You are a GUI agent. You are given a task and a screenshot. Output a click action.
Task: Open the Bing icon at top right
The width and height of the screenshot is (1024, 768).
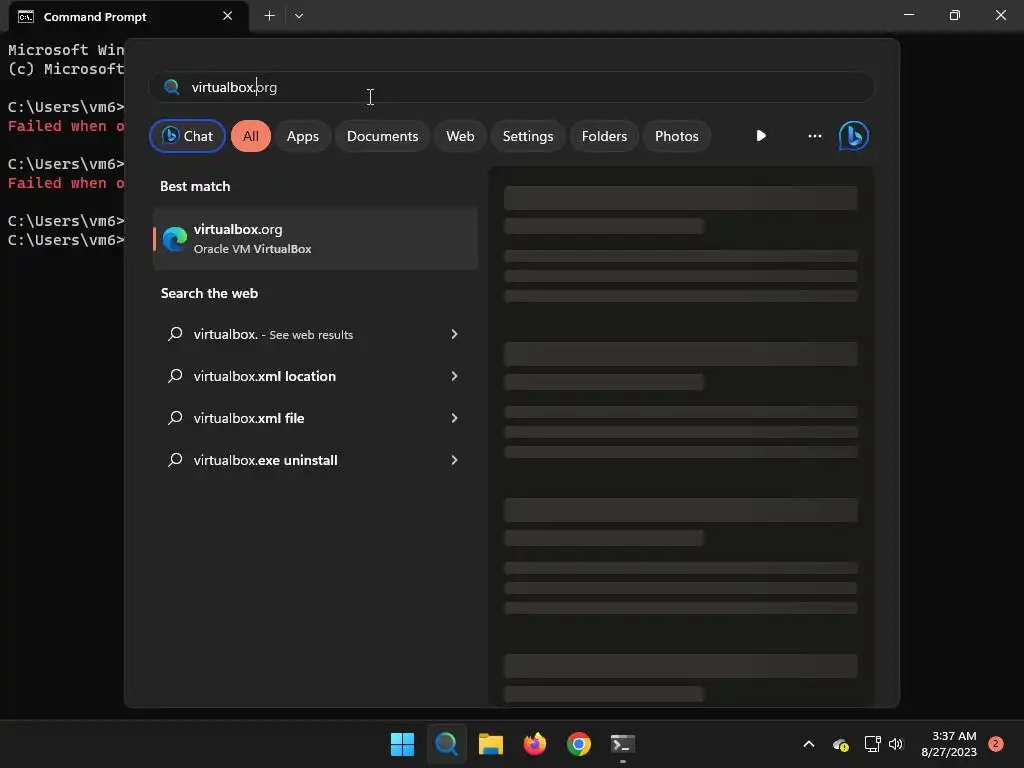point(854,136)
